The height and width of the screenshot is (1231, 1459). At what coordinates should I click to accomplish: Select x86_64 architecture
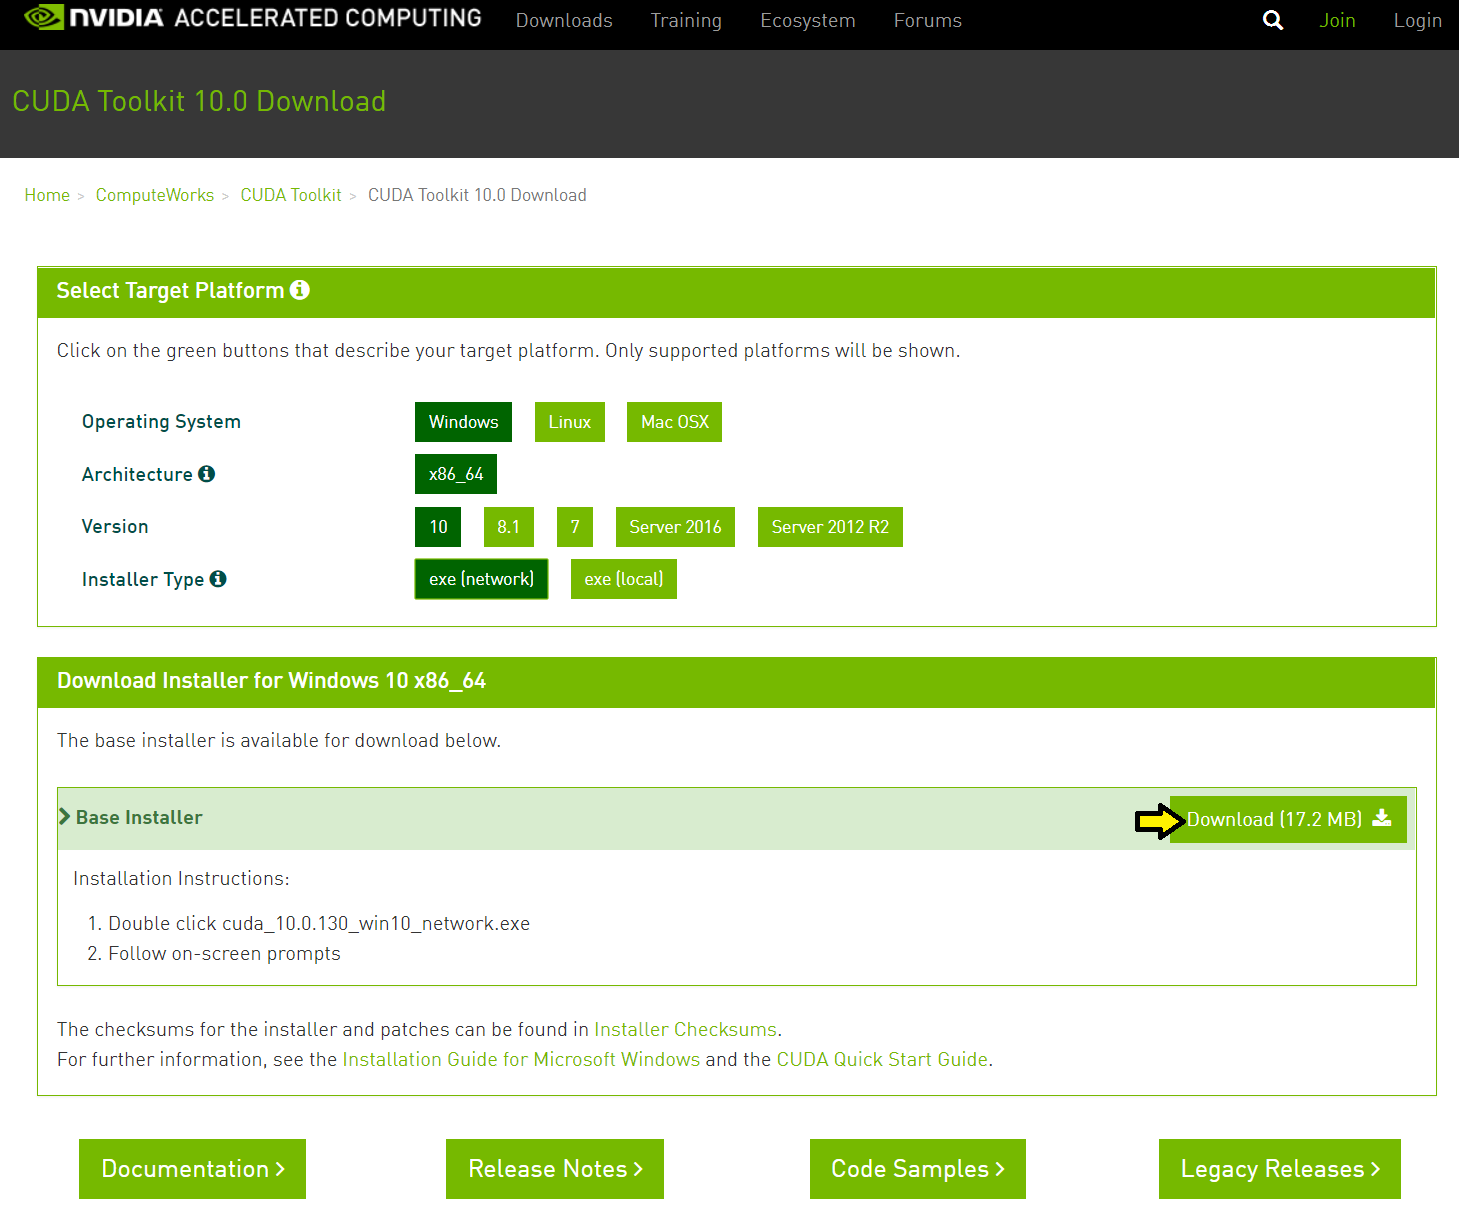[456, 474]
